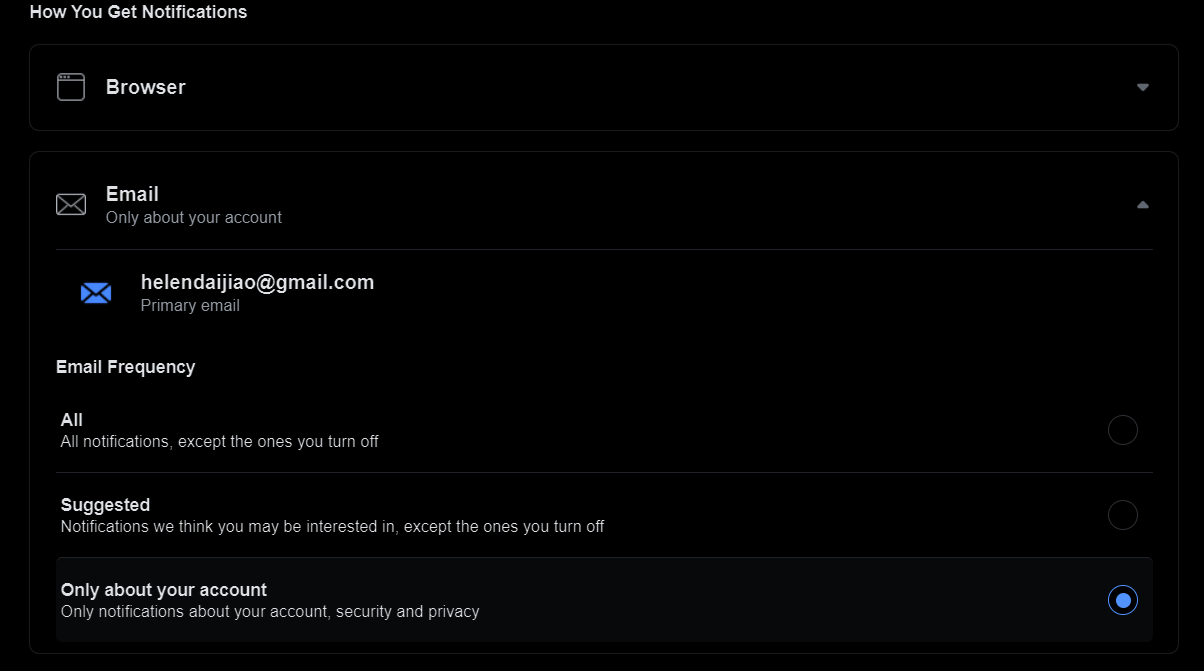
Task: Open the Browser notifications row label
Action: coord(146,87)
